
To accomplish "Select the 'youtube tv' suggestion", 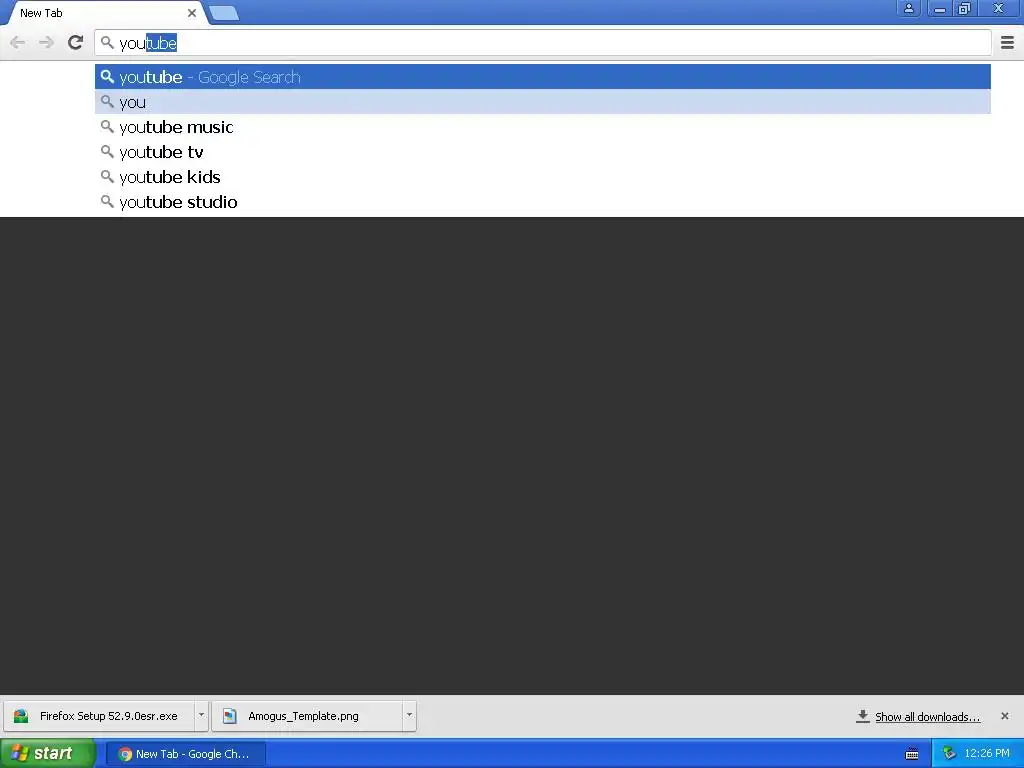I will coord(543,152).
